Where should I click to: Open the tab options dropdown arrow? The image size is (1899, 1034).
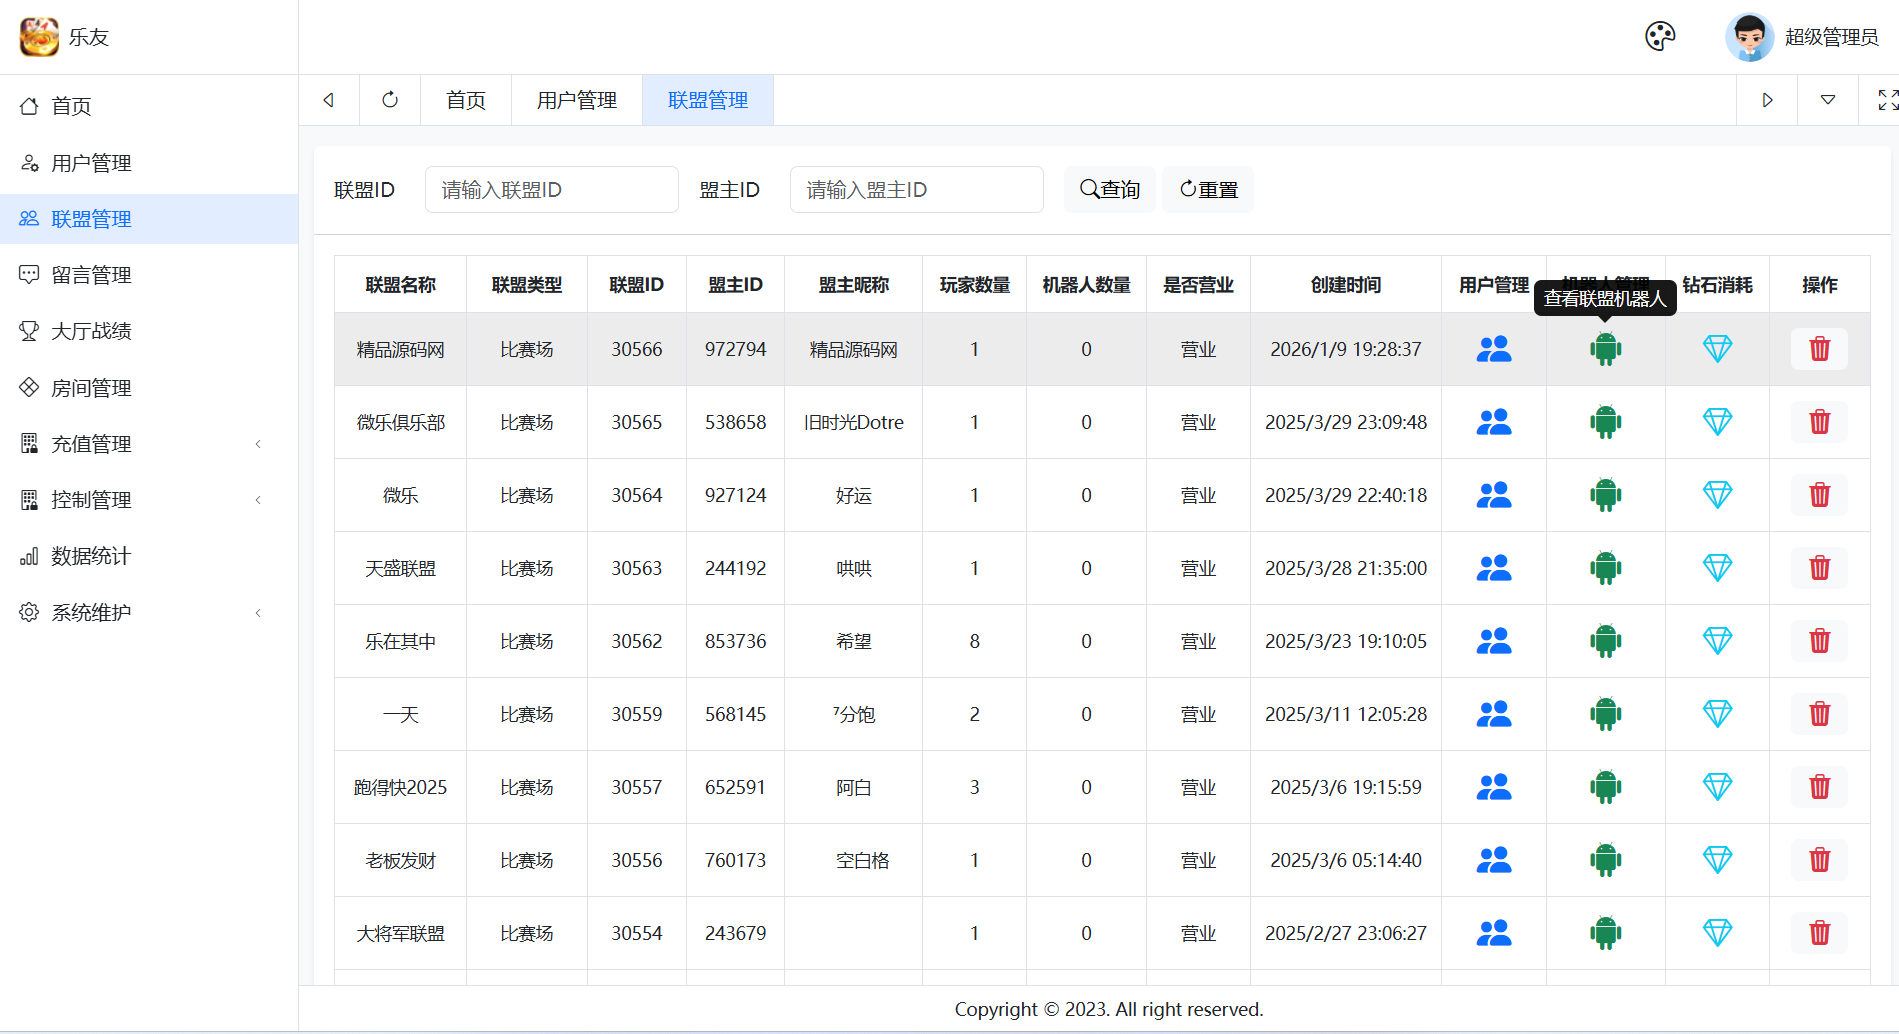[x=1827, y=100]
